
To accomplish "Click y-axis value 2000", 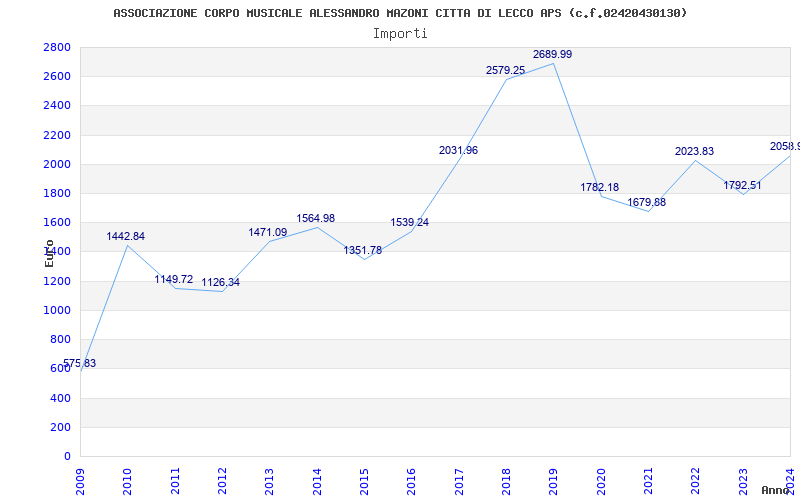I will (x=57, y=164).
